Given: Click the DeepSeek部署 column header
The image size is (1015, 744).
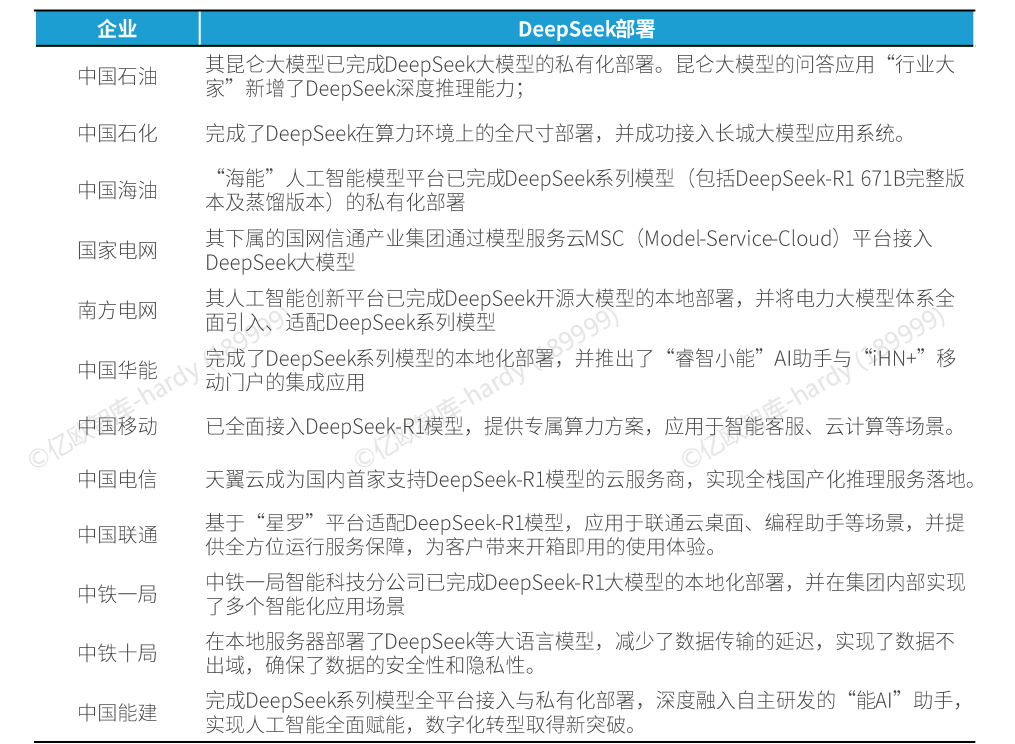Looking at the screenshot, I should pos(586,29).
